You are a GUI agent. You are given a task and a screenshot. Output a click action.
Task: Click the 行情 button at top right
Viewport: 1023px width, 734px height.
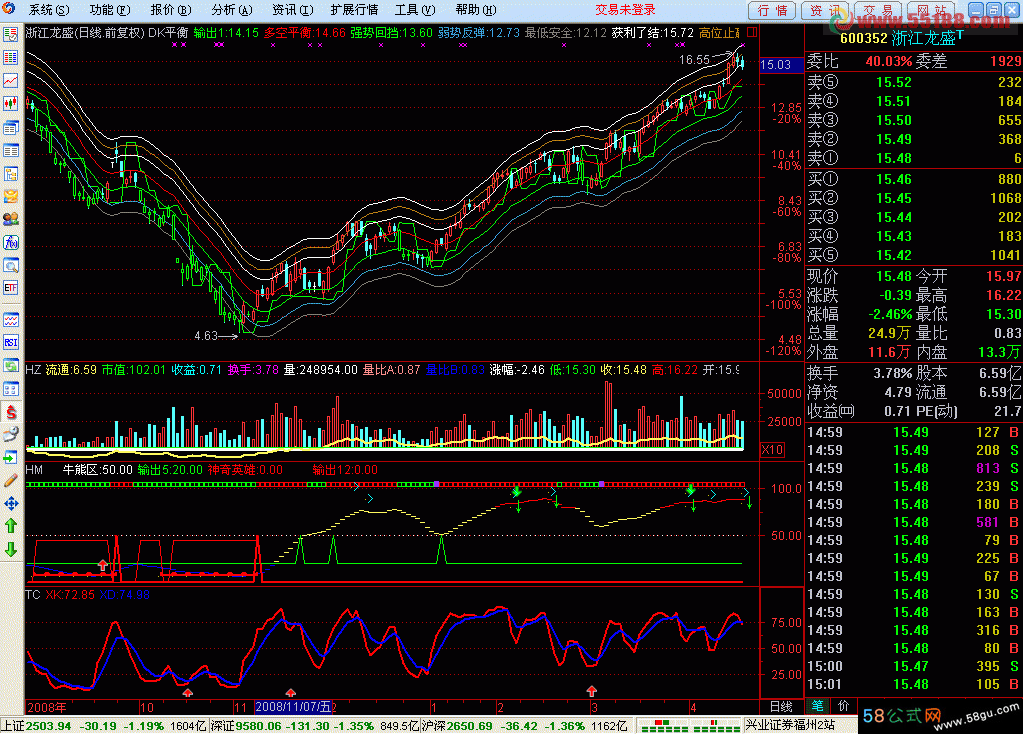coord(773,10)
